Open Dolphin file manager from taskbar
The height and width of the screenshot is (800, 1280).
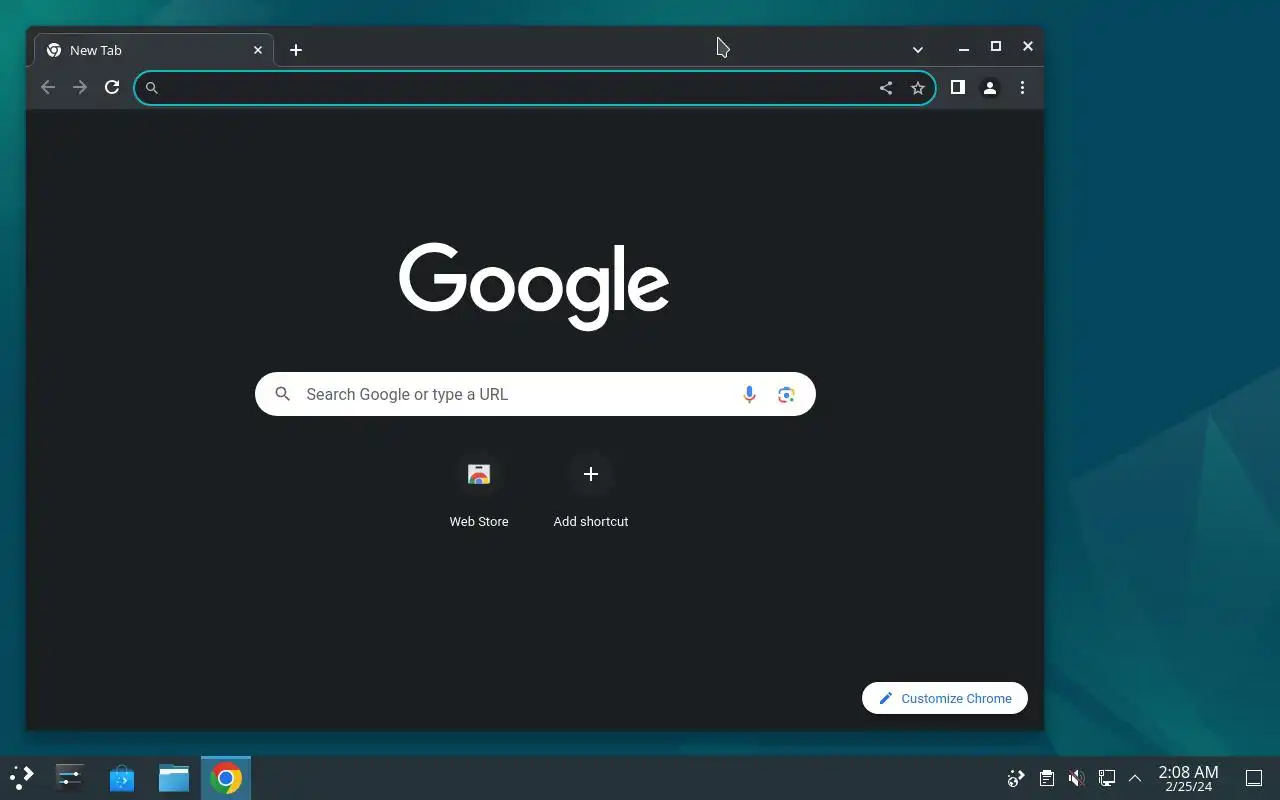(x=174, y=777)
